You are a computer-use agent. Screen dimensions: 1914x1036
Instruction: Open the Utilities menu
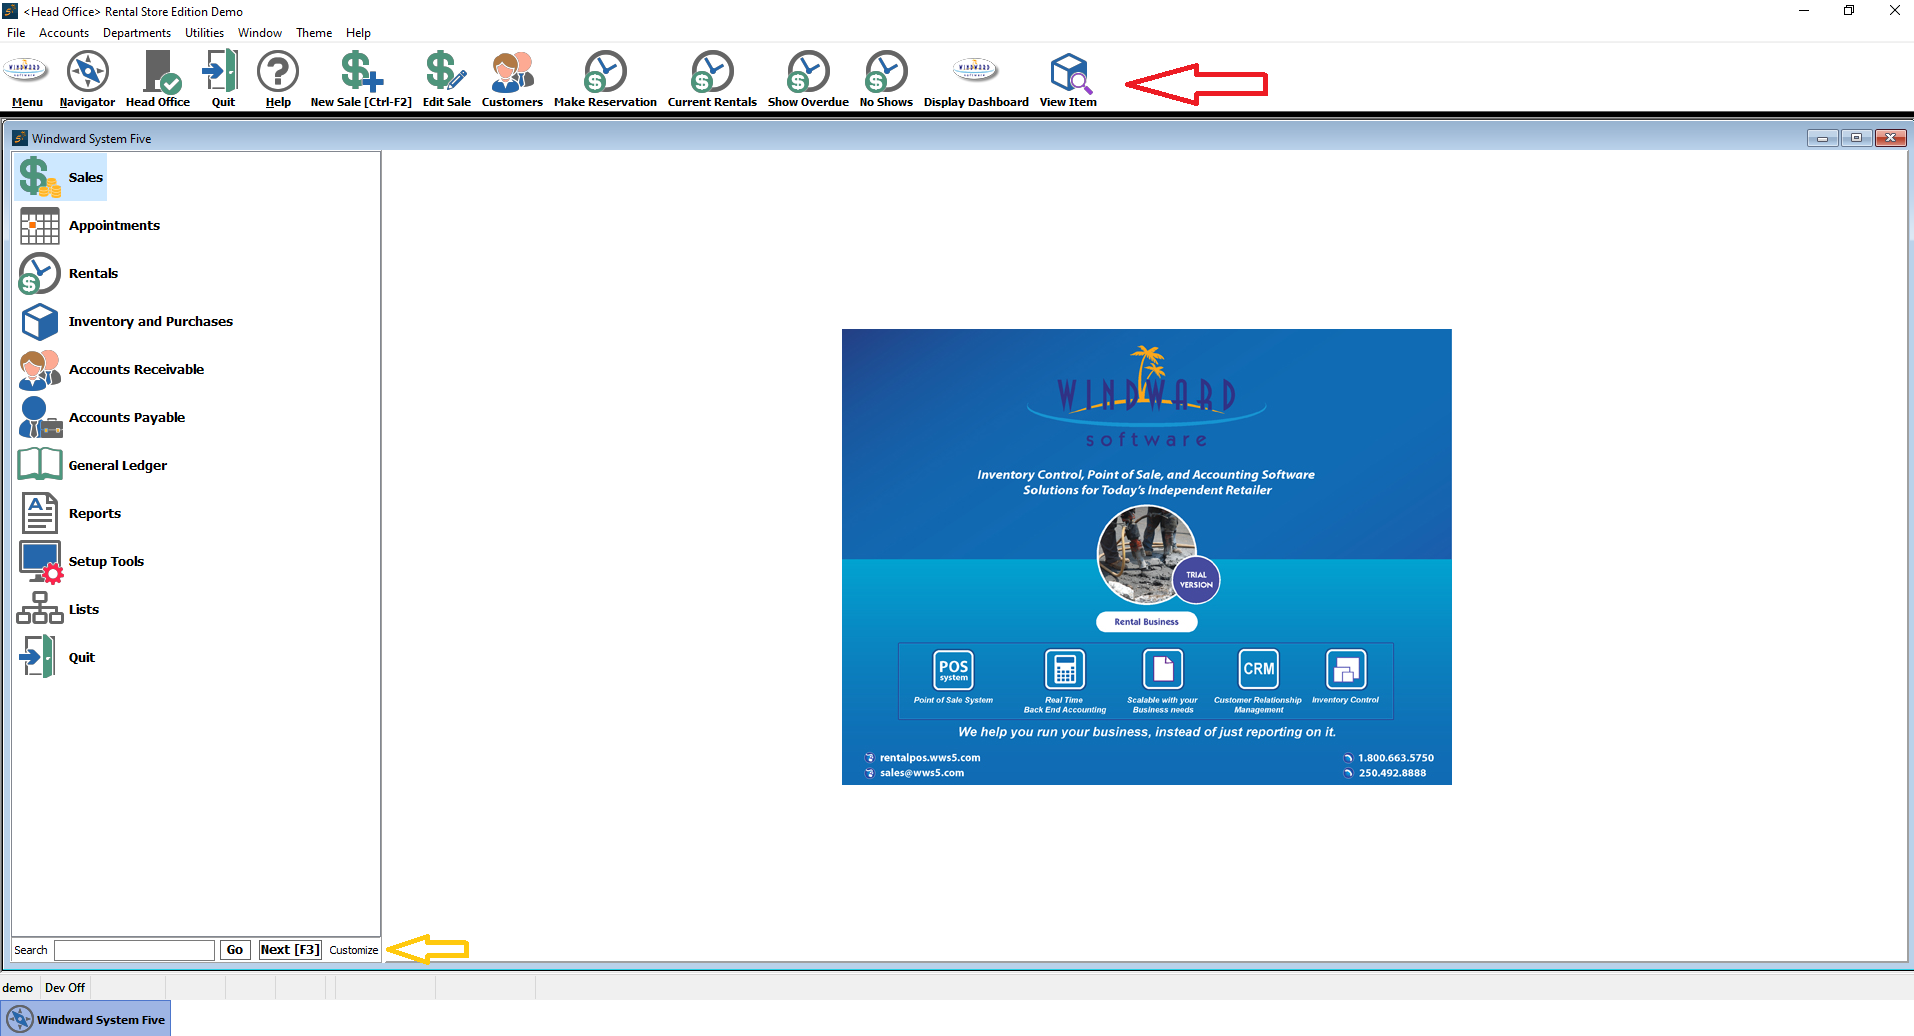click(x=204, y=33)
